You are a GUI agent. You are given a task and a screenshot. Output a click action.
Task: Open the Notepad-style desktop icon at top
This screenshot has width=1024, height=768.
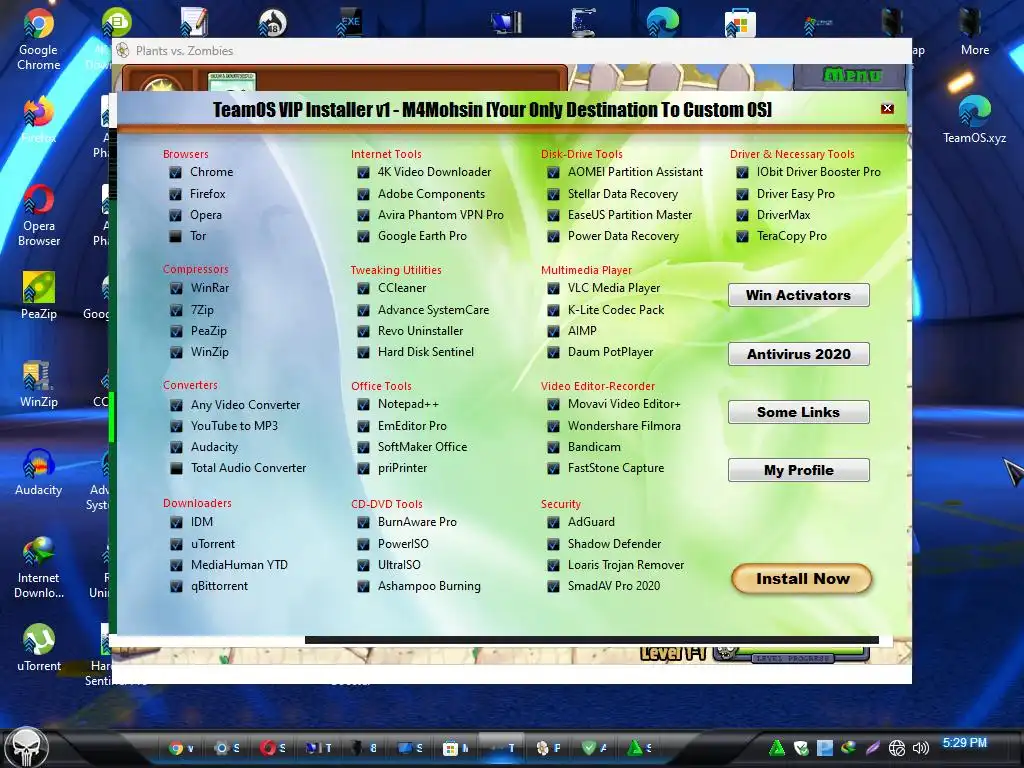click(195, 22)
